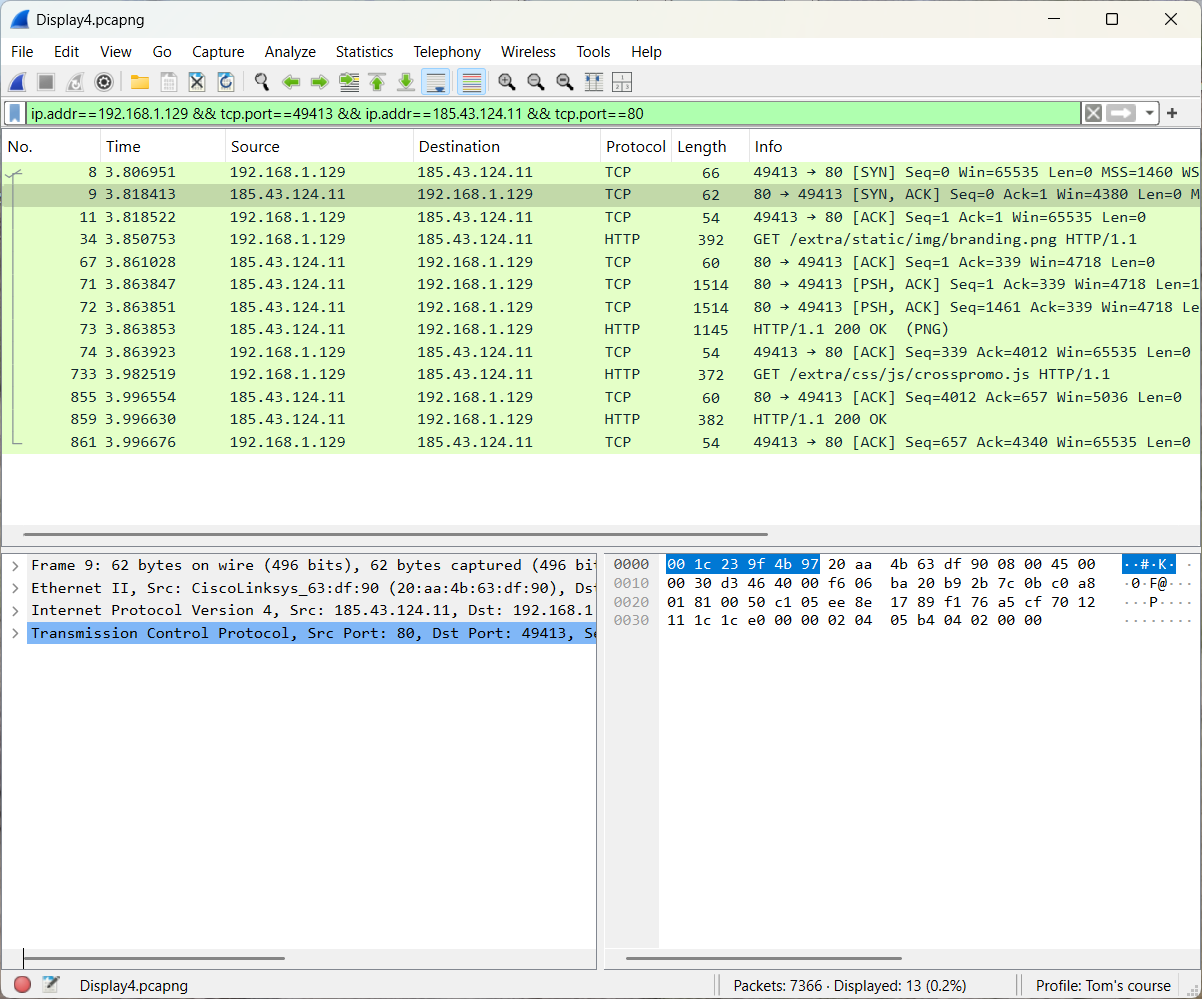1202x999 pixels.
Task: Expand Internet Protocol Version 4 row
Action: (x=15, y=611)
